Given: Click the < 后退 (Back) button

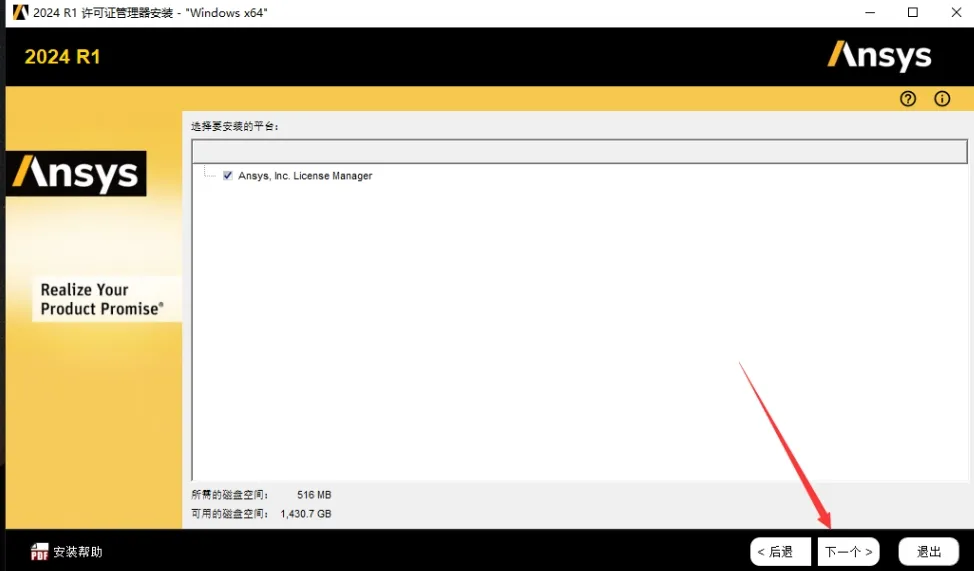Looking at the screenshot, I should [780, 551].
